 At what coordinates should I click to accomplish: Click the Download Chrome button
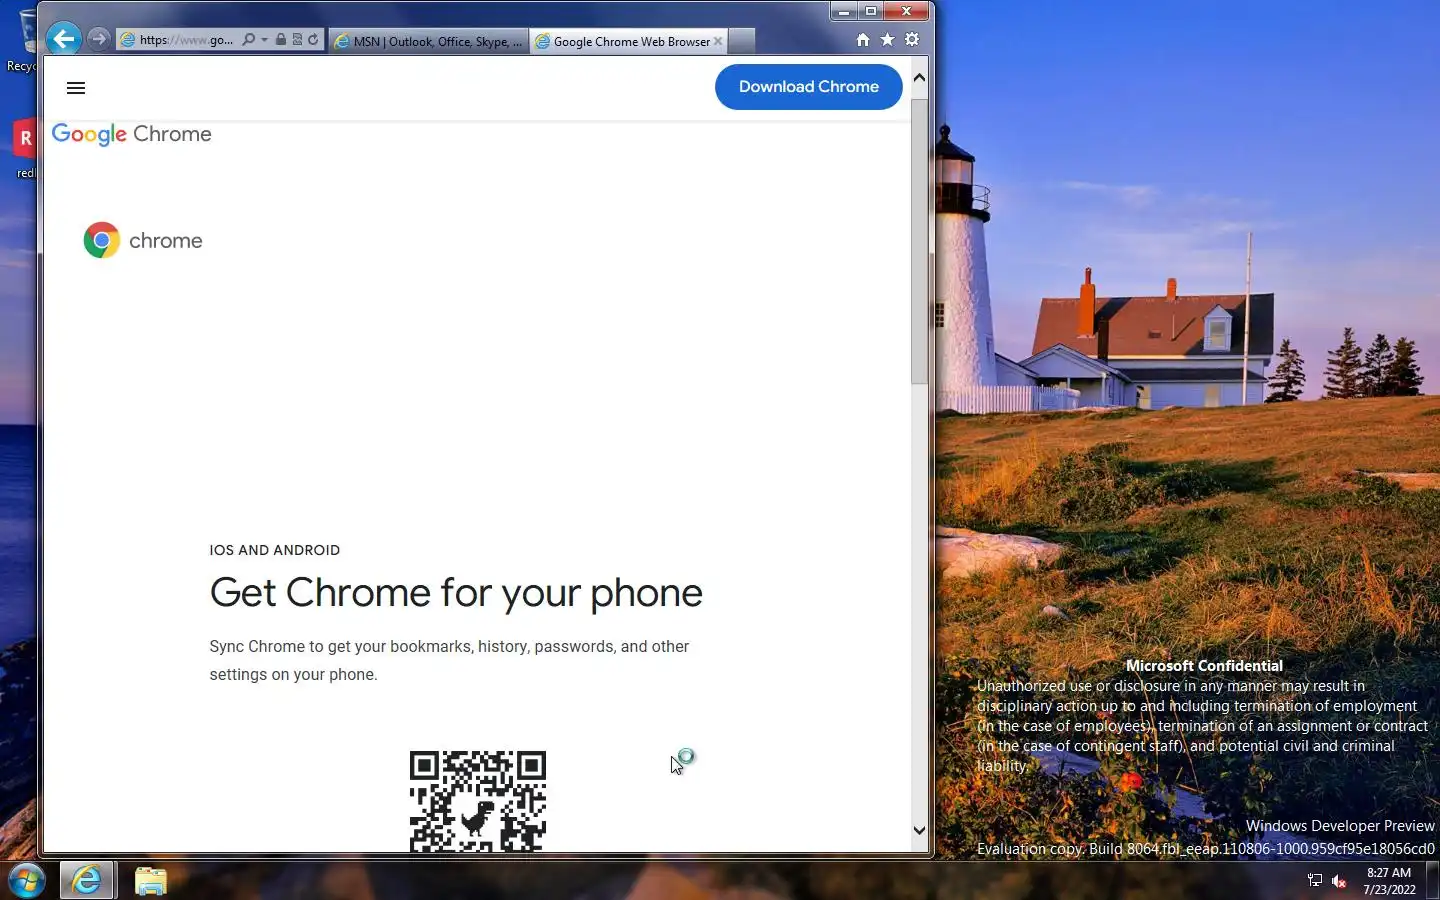click(809, 87)
